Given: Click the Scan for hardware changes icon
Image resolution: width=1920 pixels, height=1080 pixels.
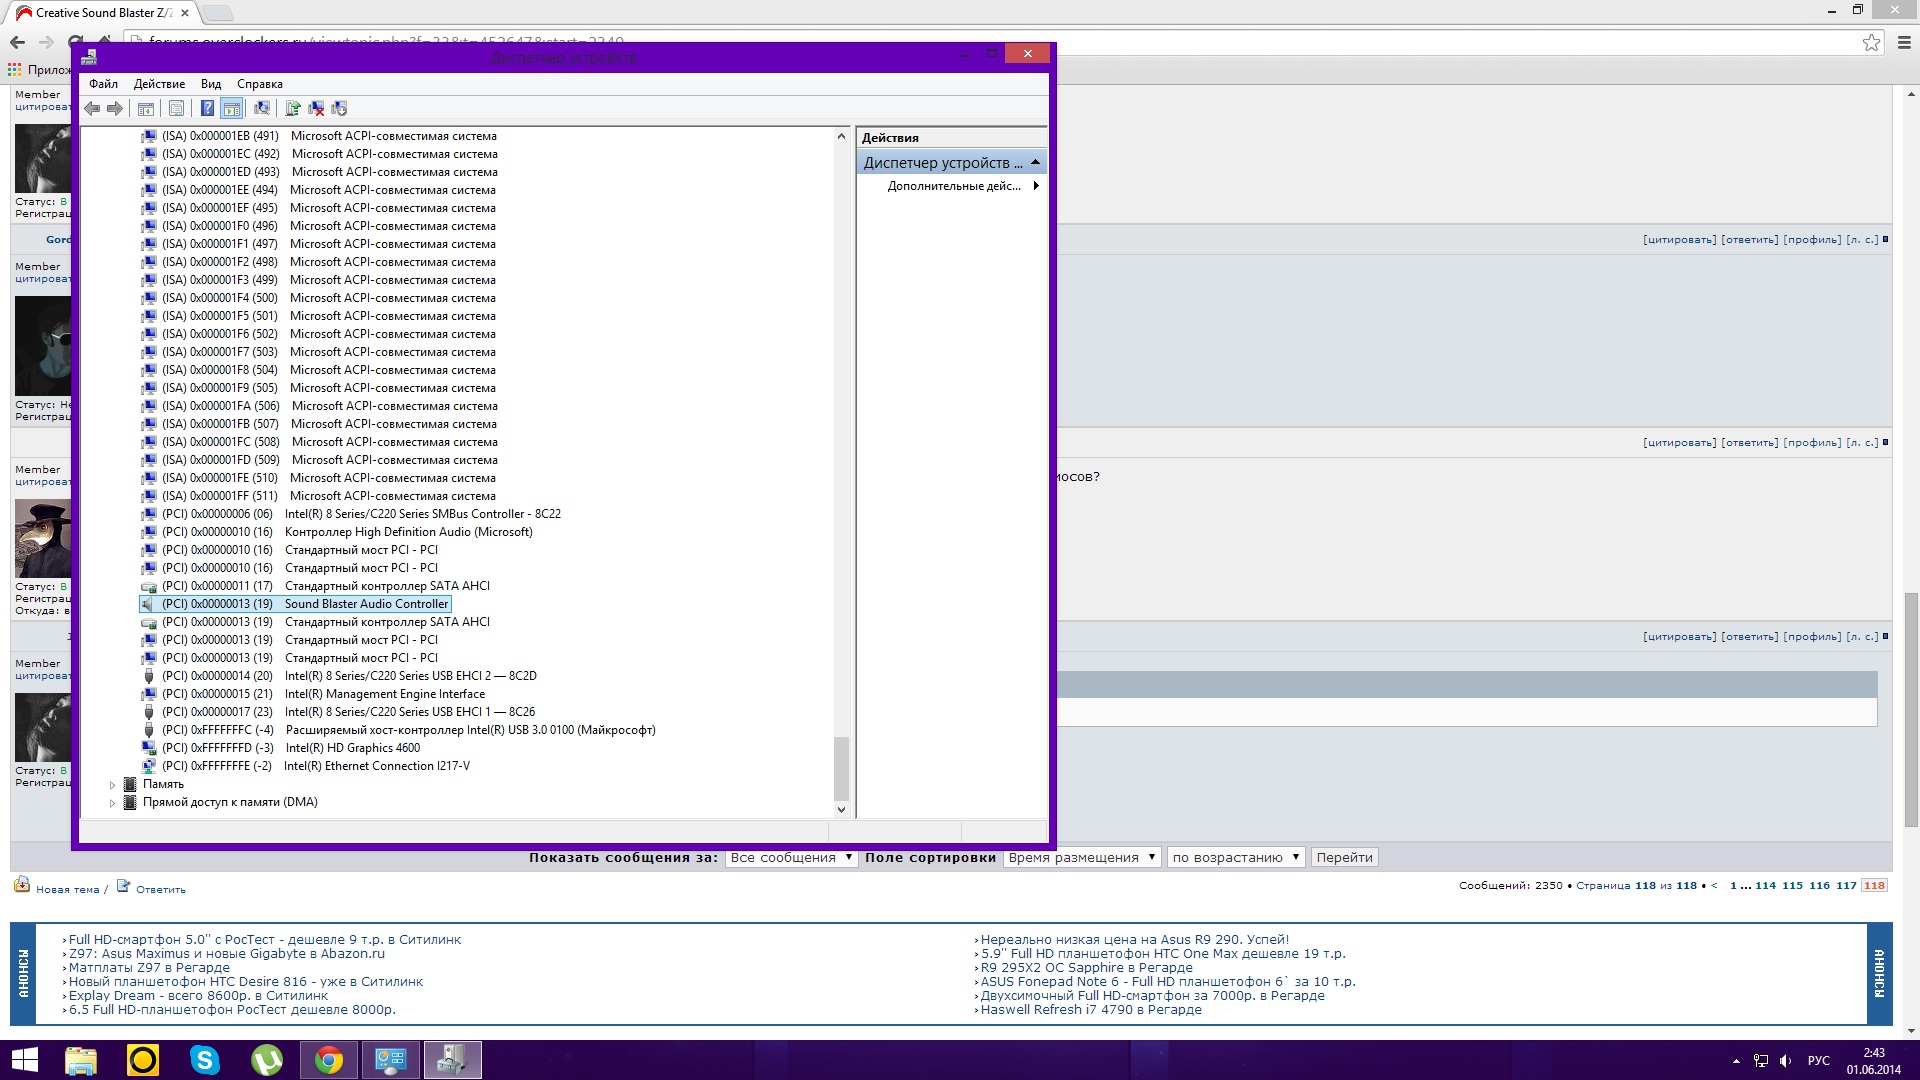Looking at the screenshot, I should point(262,108).
